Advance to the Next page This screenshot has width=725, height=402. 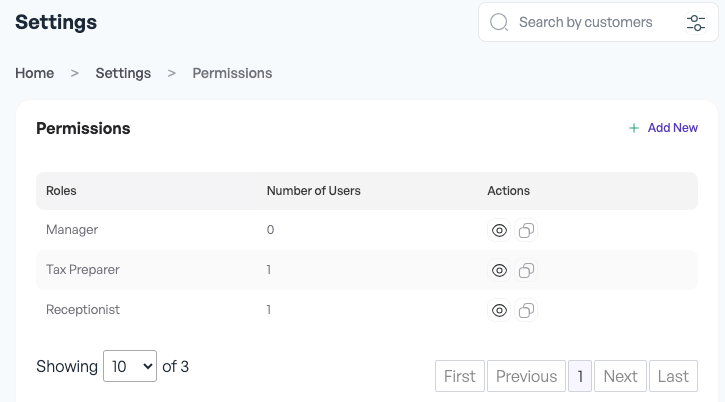pyautogui.click(x=620, y=376)
